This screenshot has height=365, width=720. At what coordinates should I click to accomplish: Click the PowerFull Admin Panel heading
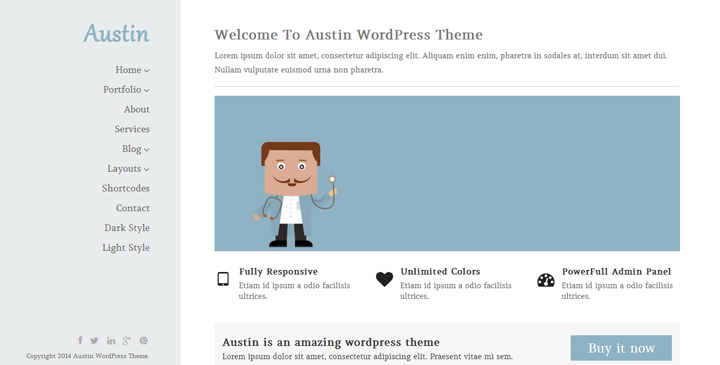(x=616, y=271)
